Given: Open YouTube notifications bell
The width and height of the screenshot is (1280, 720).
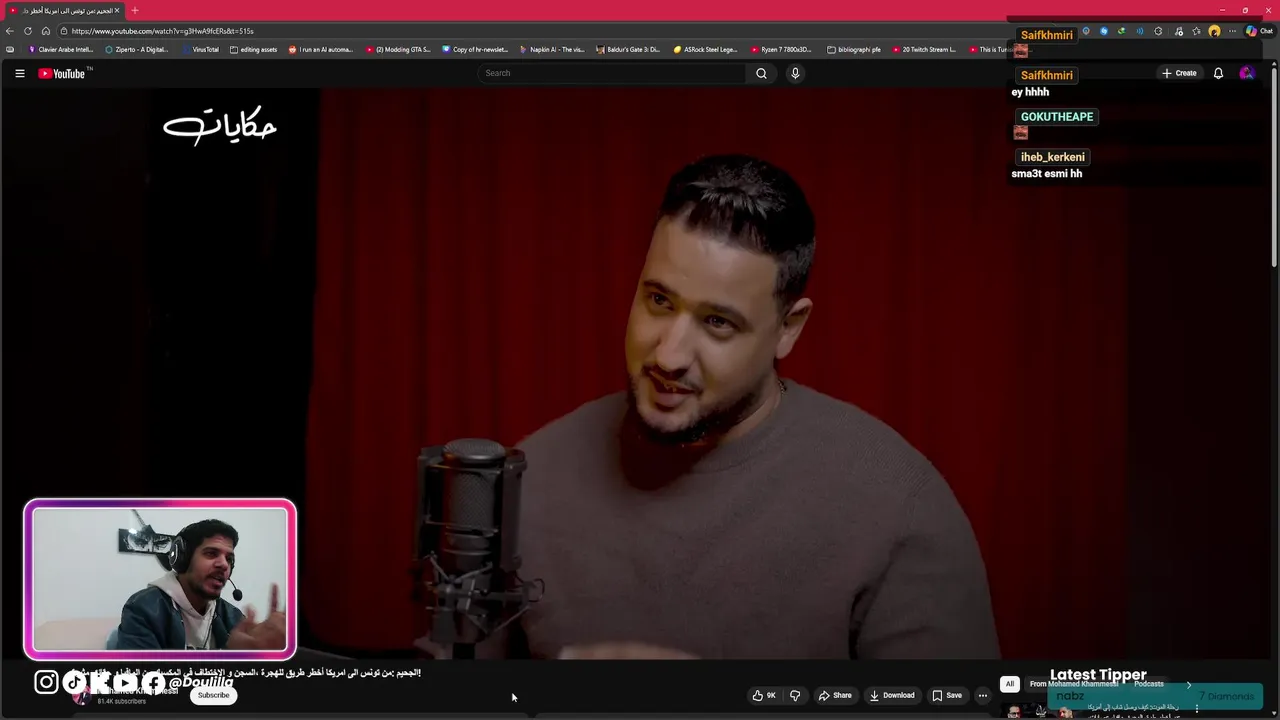Looking at the screenshot, I should (x=1218, y=73).
